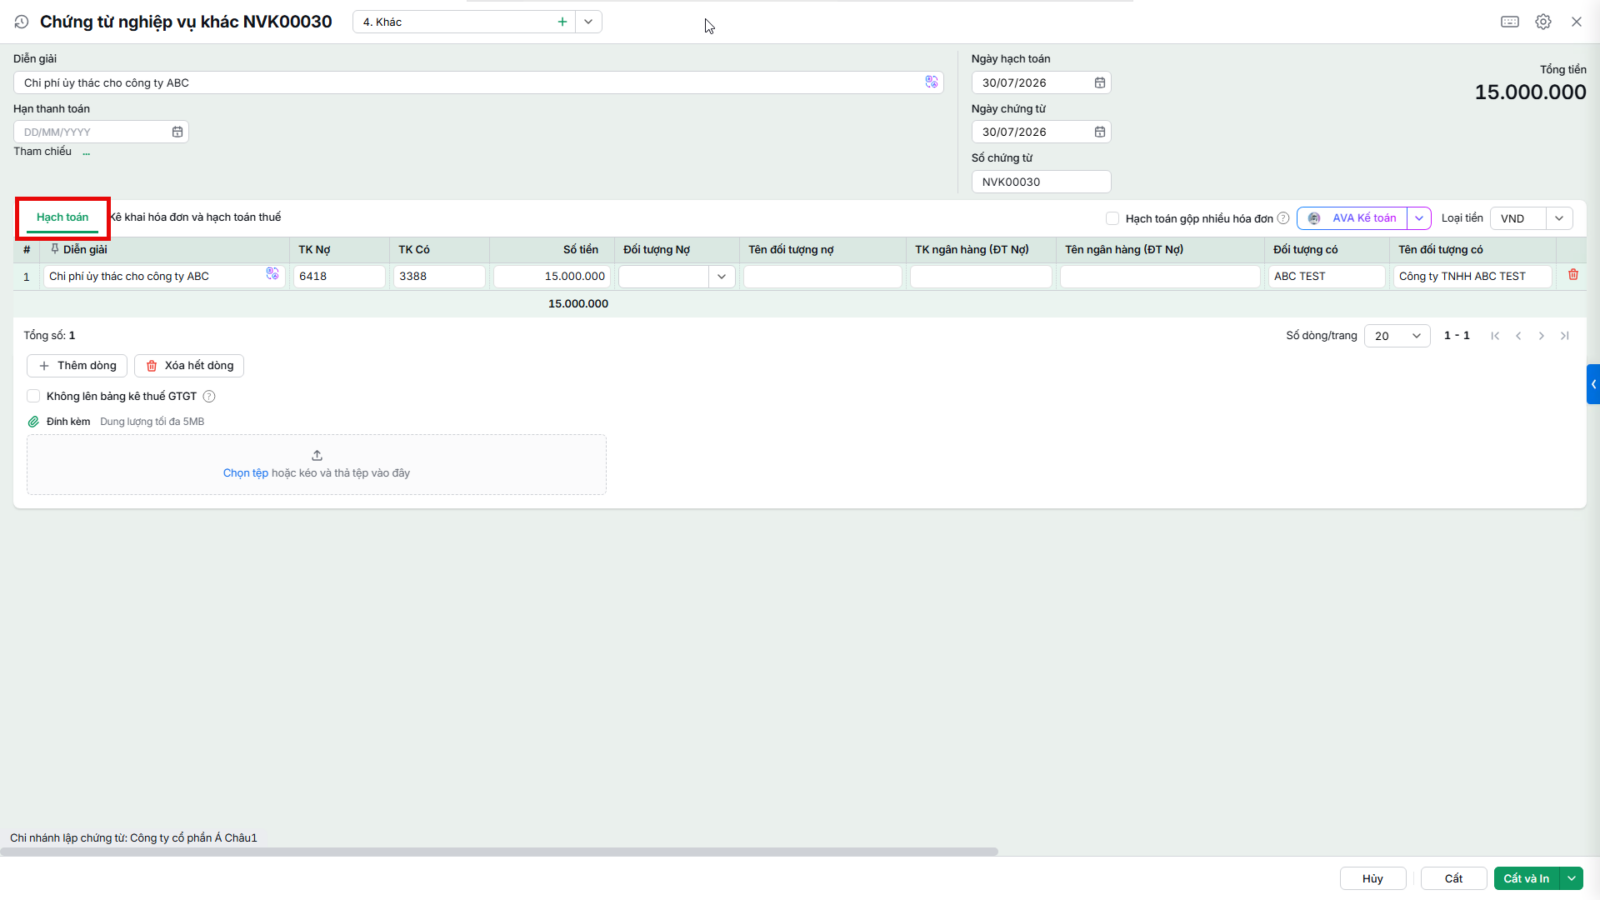Image resolution: width=1600 pixels, height=900 pixels.
Task: Open the keyboard shortcuts icon
Action: coord(1510,22)
